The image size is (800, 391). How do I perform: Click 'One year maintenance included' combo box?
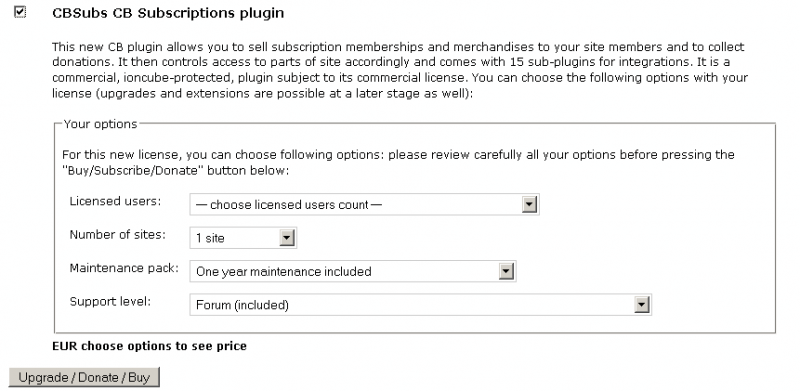pos(353,272)
